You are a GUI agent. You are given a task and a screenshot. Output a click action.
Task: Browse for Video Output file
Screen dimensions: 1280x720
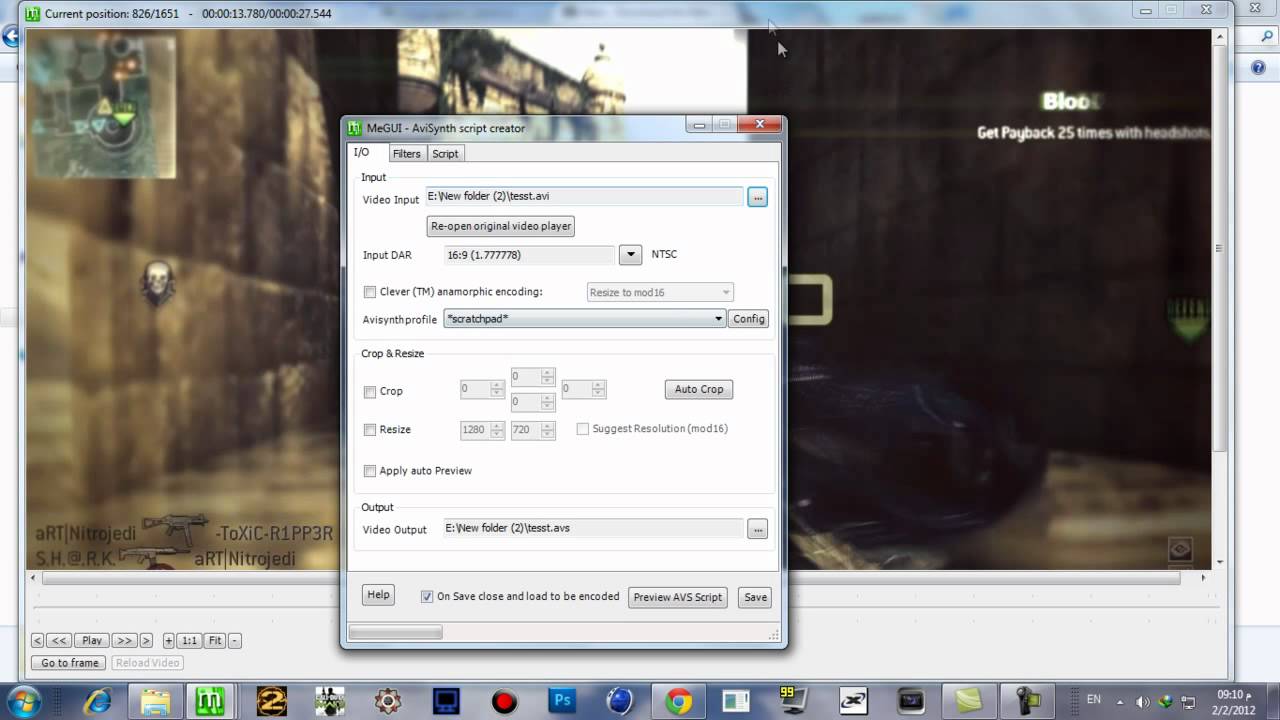757,529
